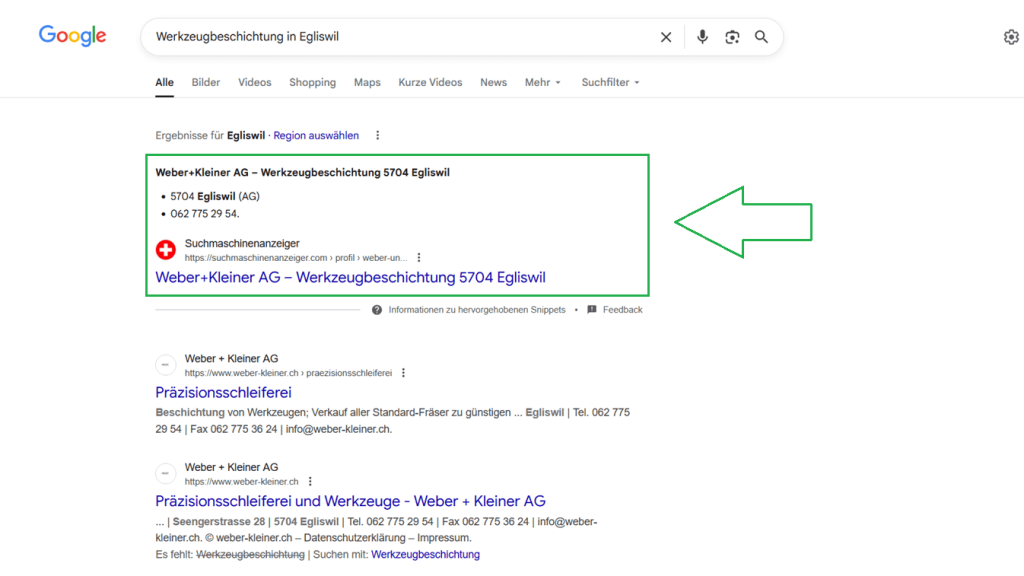Click the Region auswählen link
1024x576 pixels.
pos(316,135)
